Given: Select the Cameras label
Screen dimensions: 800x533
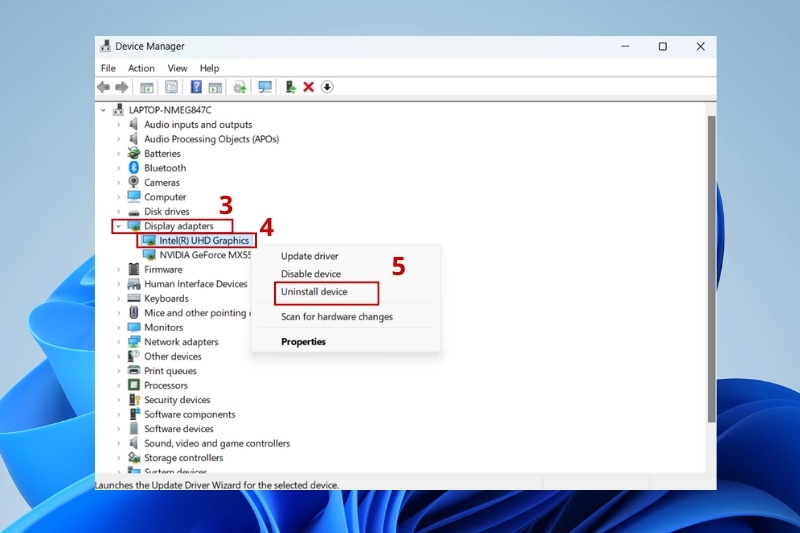Looking at the screenshot, I should (162, 182).
